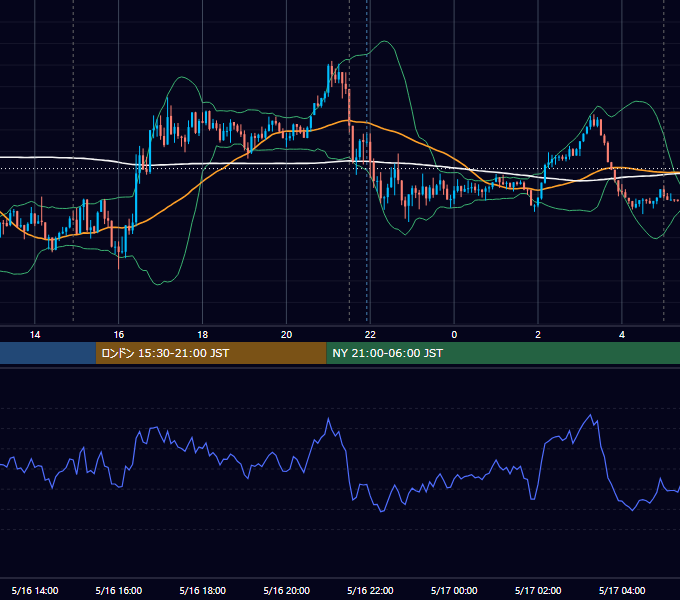680x600 pixels.
Task: Click the 5/16 16:00 label on the indicator axis
Action: coord(118,590)
